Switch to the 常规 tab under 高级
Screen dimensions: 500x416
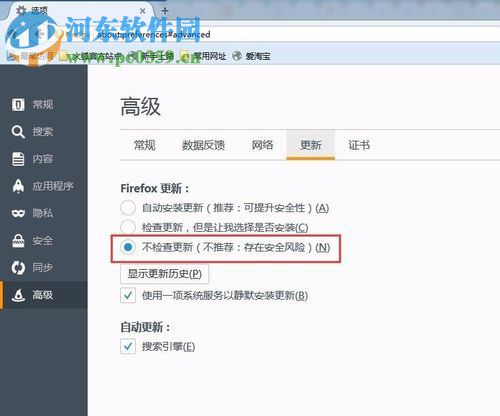point(144,145)
